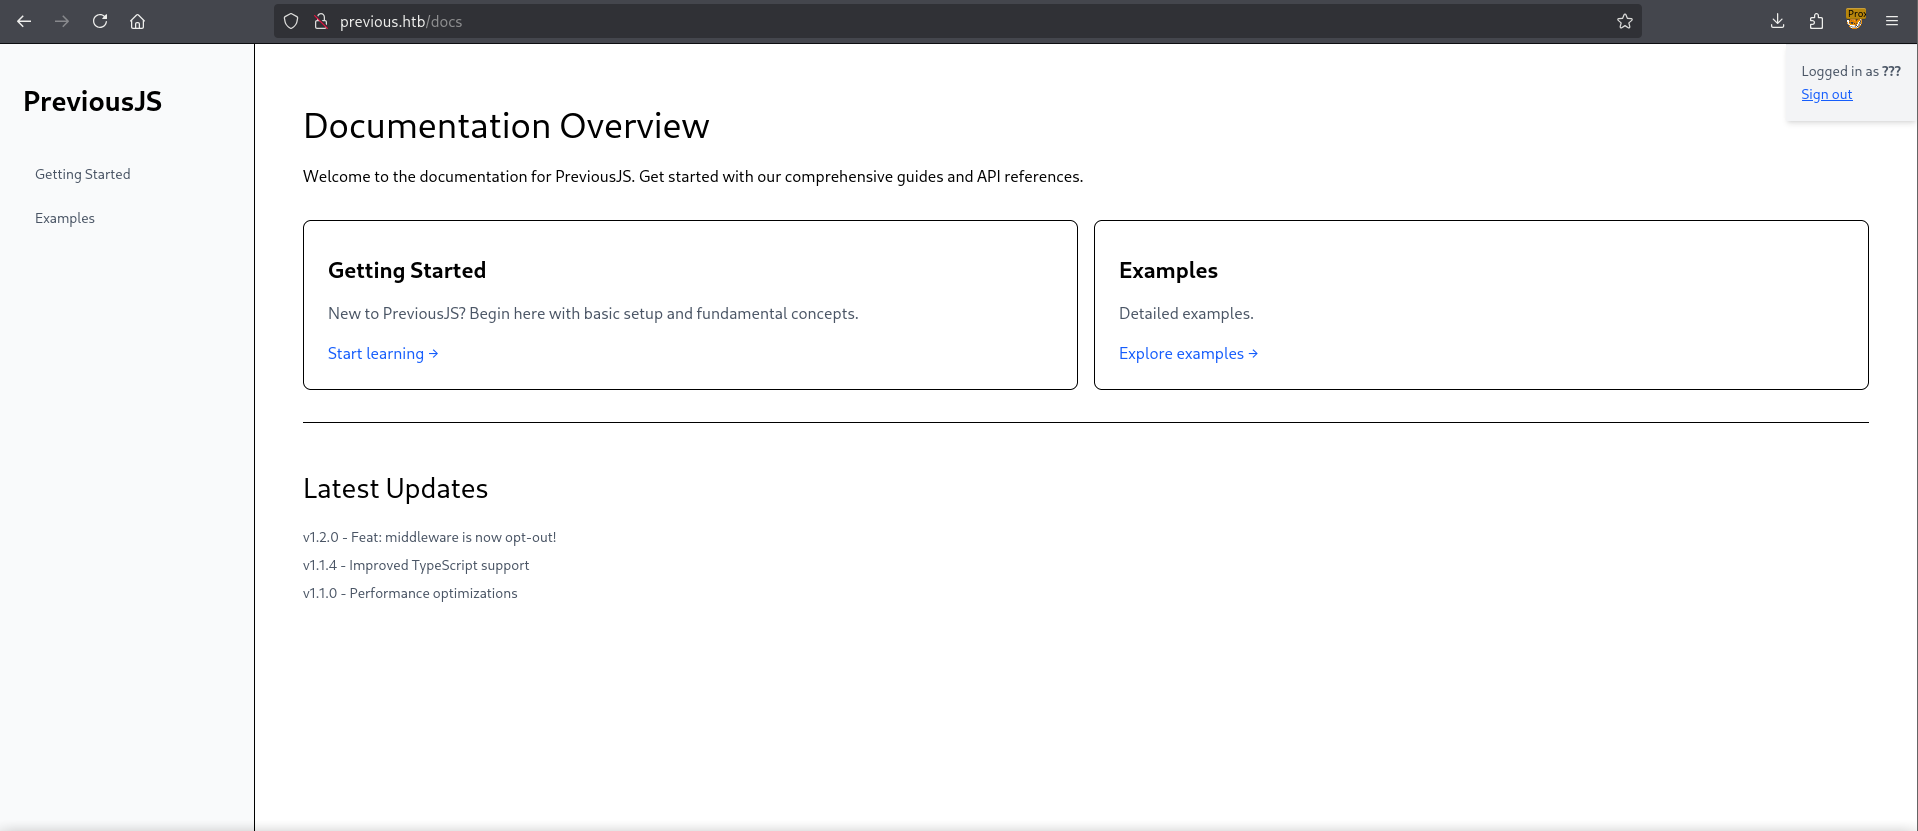Click the Detailed examples description text

1186,313
